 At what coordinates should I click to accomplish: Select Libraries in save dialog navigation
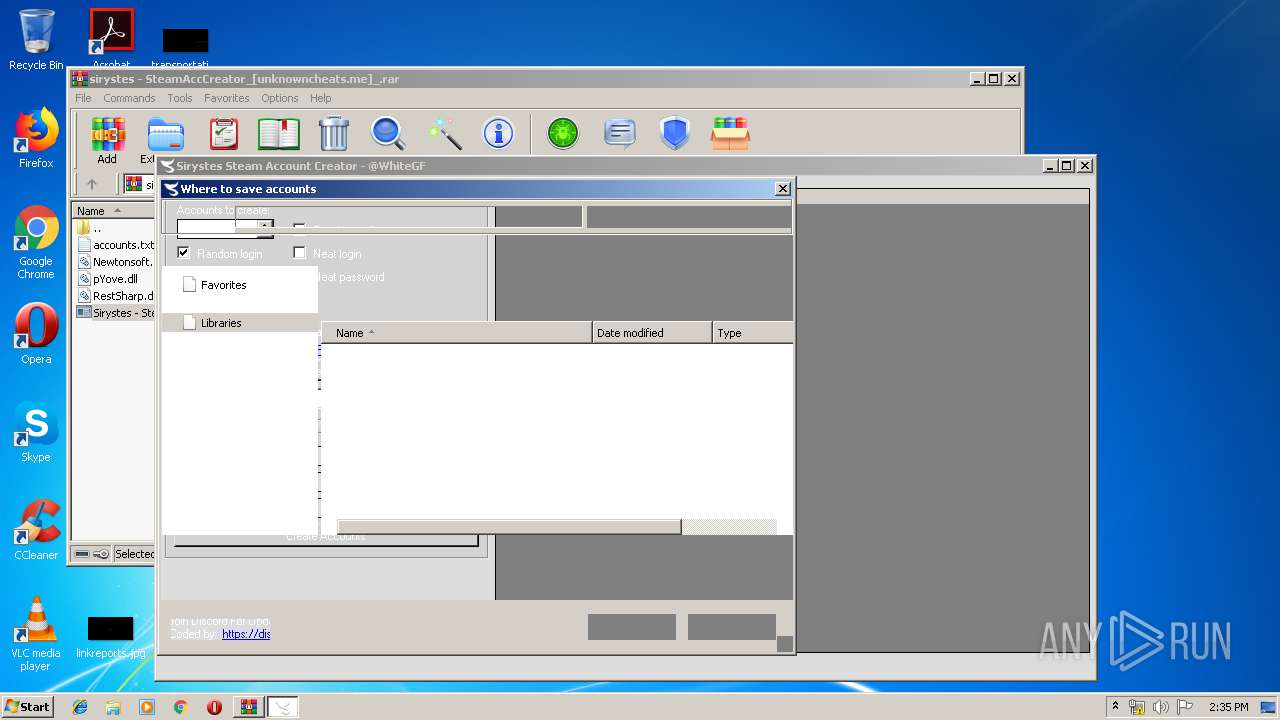(x=221, y=323)
